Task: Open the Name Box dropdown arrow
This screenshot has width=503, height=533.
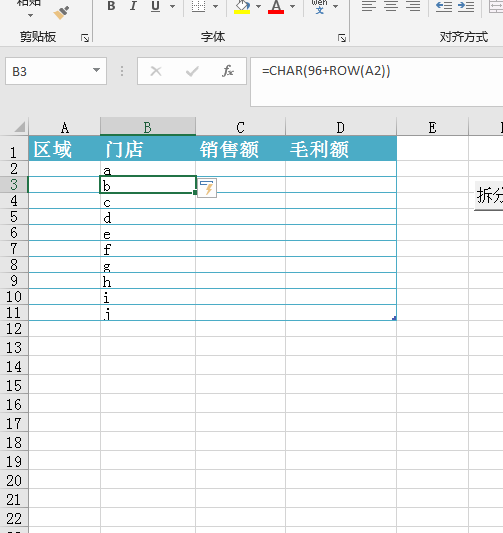Action: point(97,70)
